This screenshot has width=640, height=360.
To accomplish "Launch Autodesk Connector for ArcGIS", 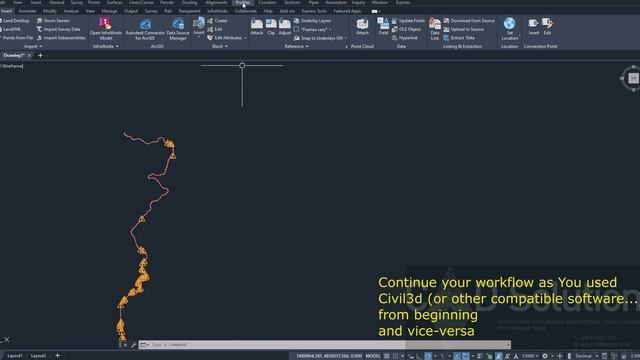I will click(x=145, y=29).
